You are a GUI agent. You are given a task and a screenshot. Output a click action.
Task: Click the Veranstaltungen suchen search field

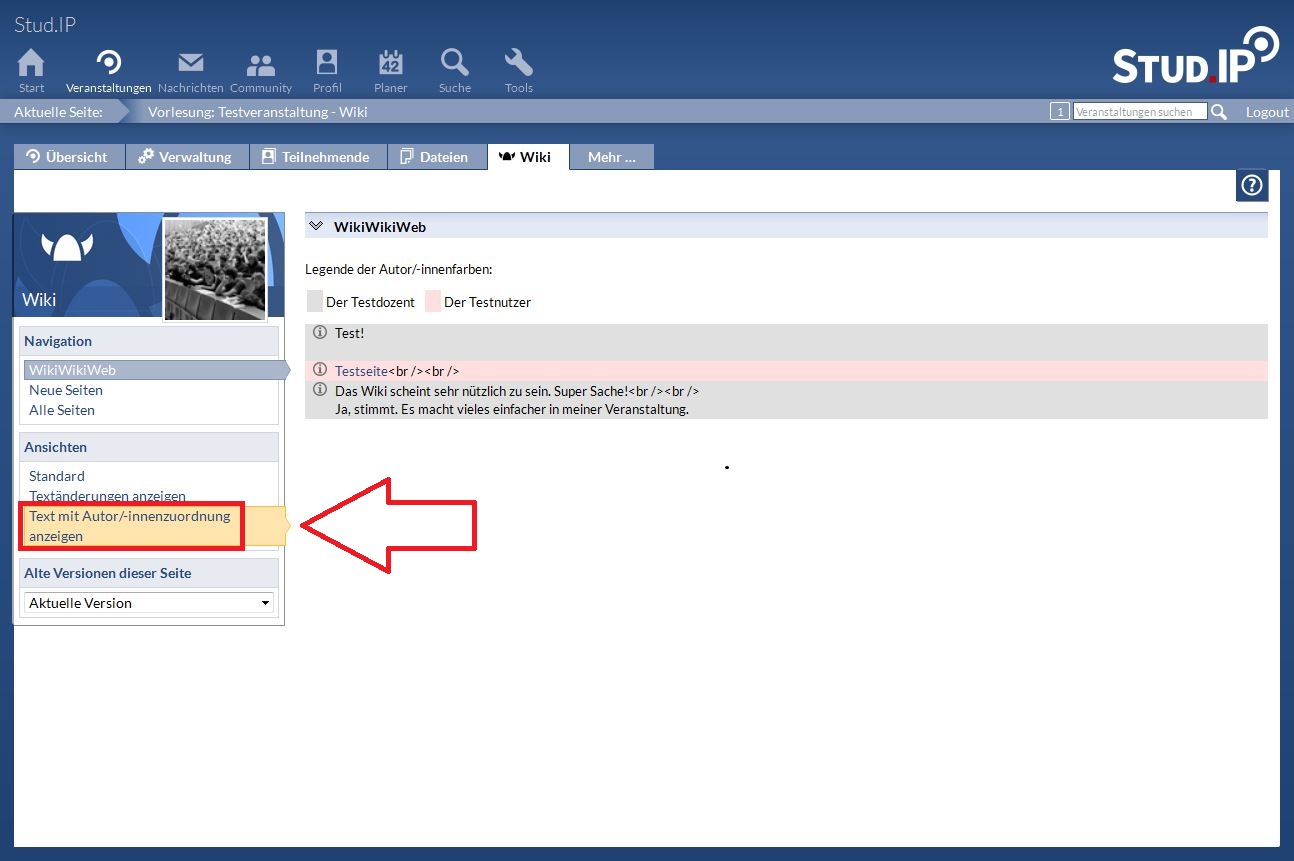coord(1139,112)
